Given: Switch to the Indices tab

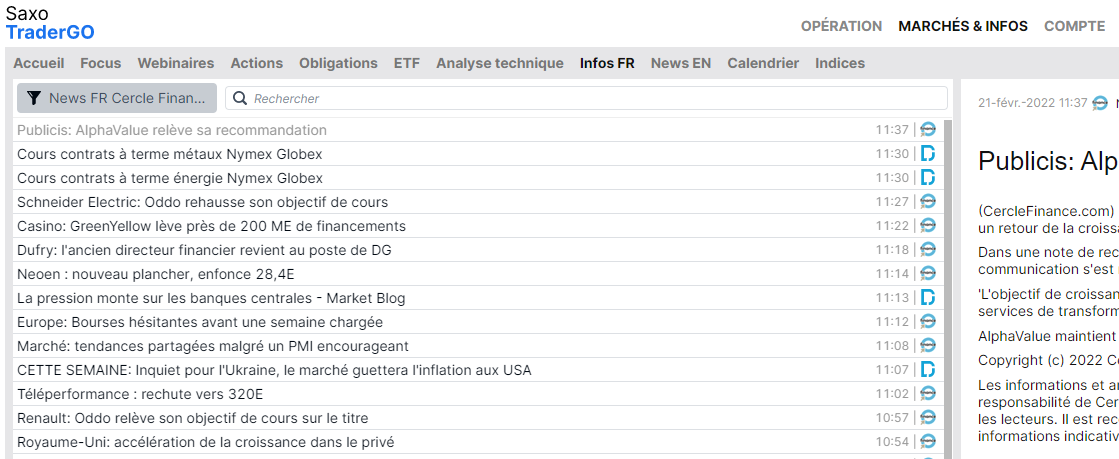Looking at the screenshot, I should [x=840, y=63].
